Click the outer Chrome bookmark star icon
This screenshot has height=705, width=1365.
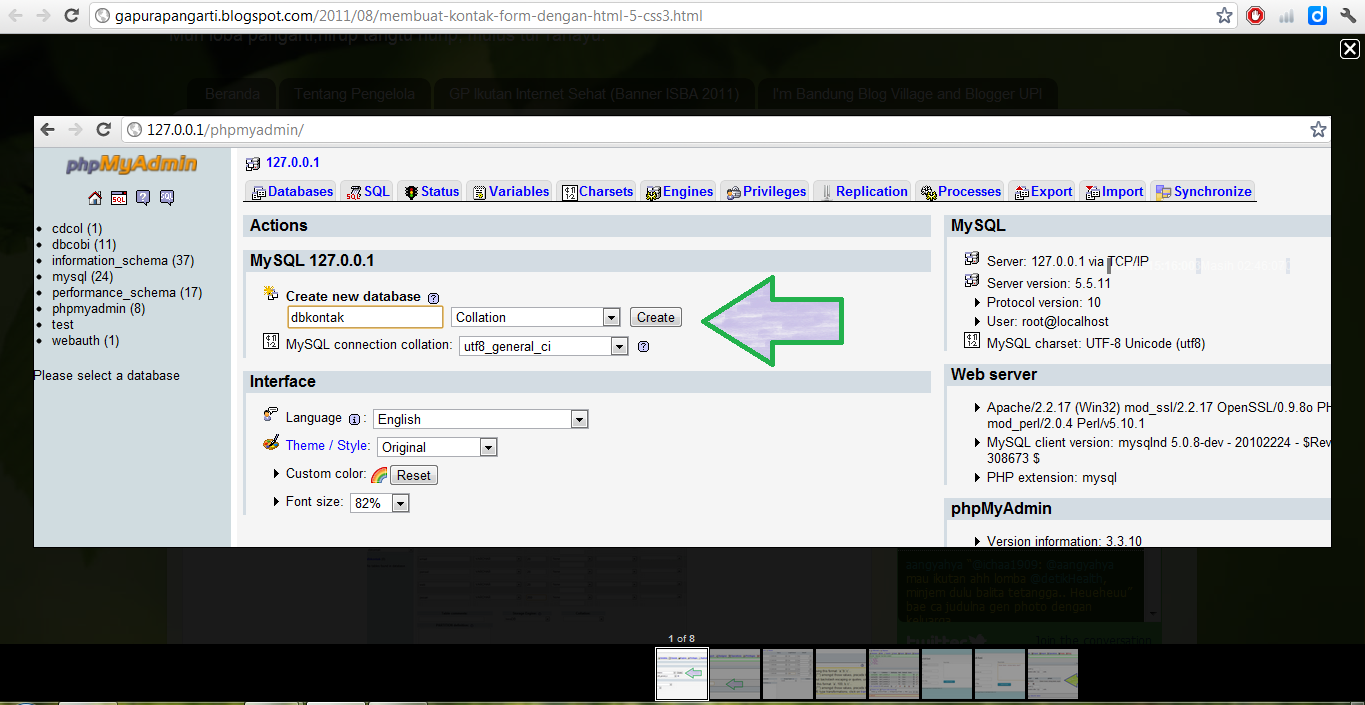[1224, 16]
